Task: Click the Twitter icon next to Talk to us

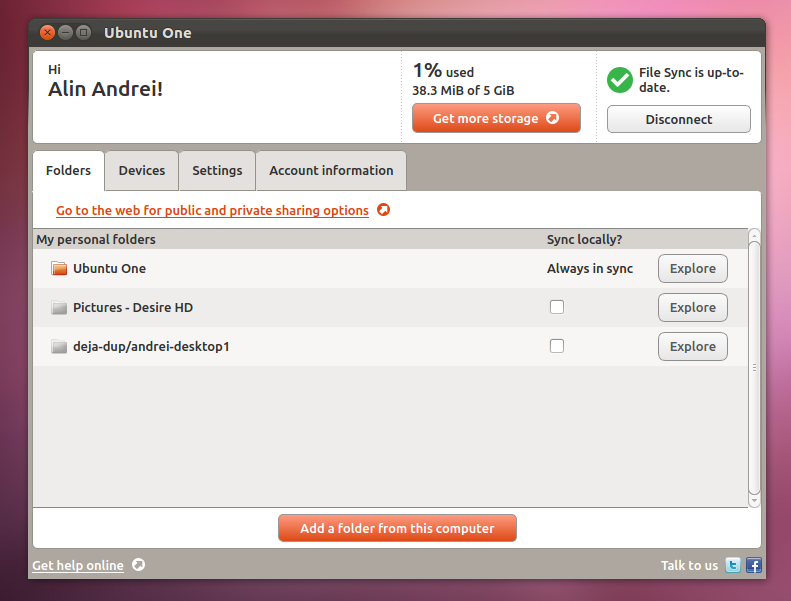Action: [x=732, y=565]
